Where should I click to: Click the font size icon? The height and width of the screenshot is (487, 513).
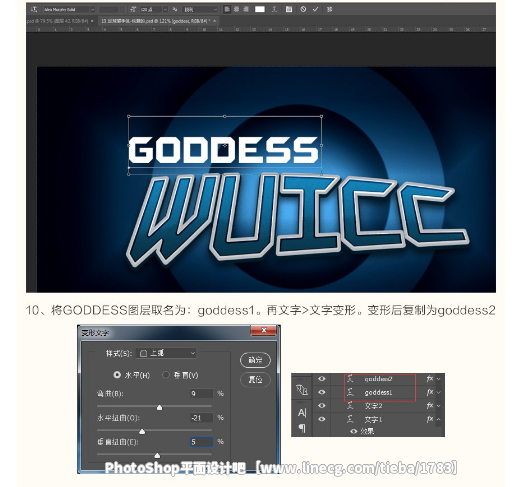point(133,9)
